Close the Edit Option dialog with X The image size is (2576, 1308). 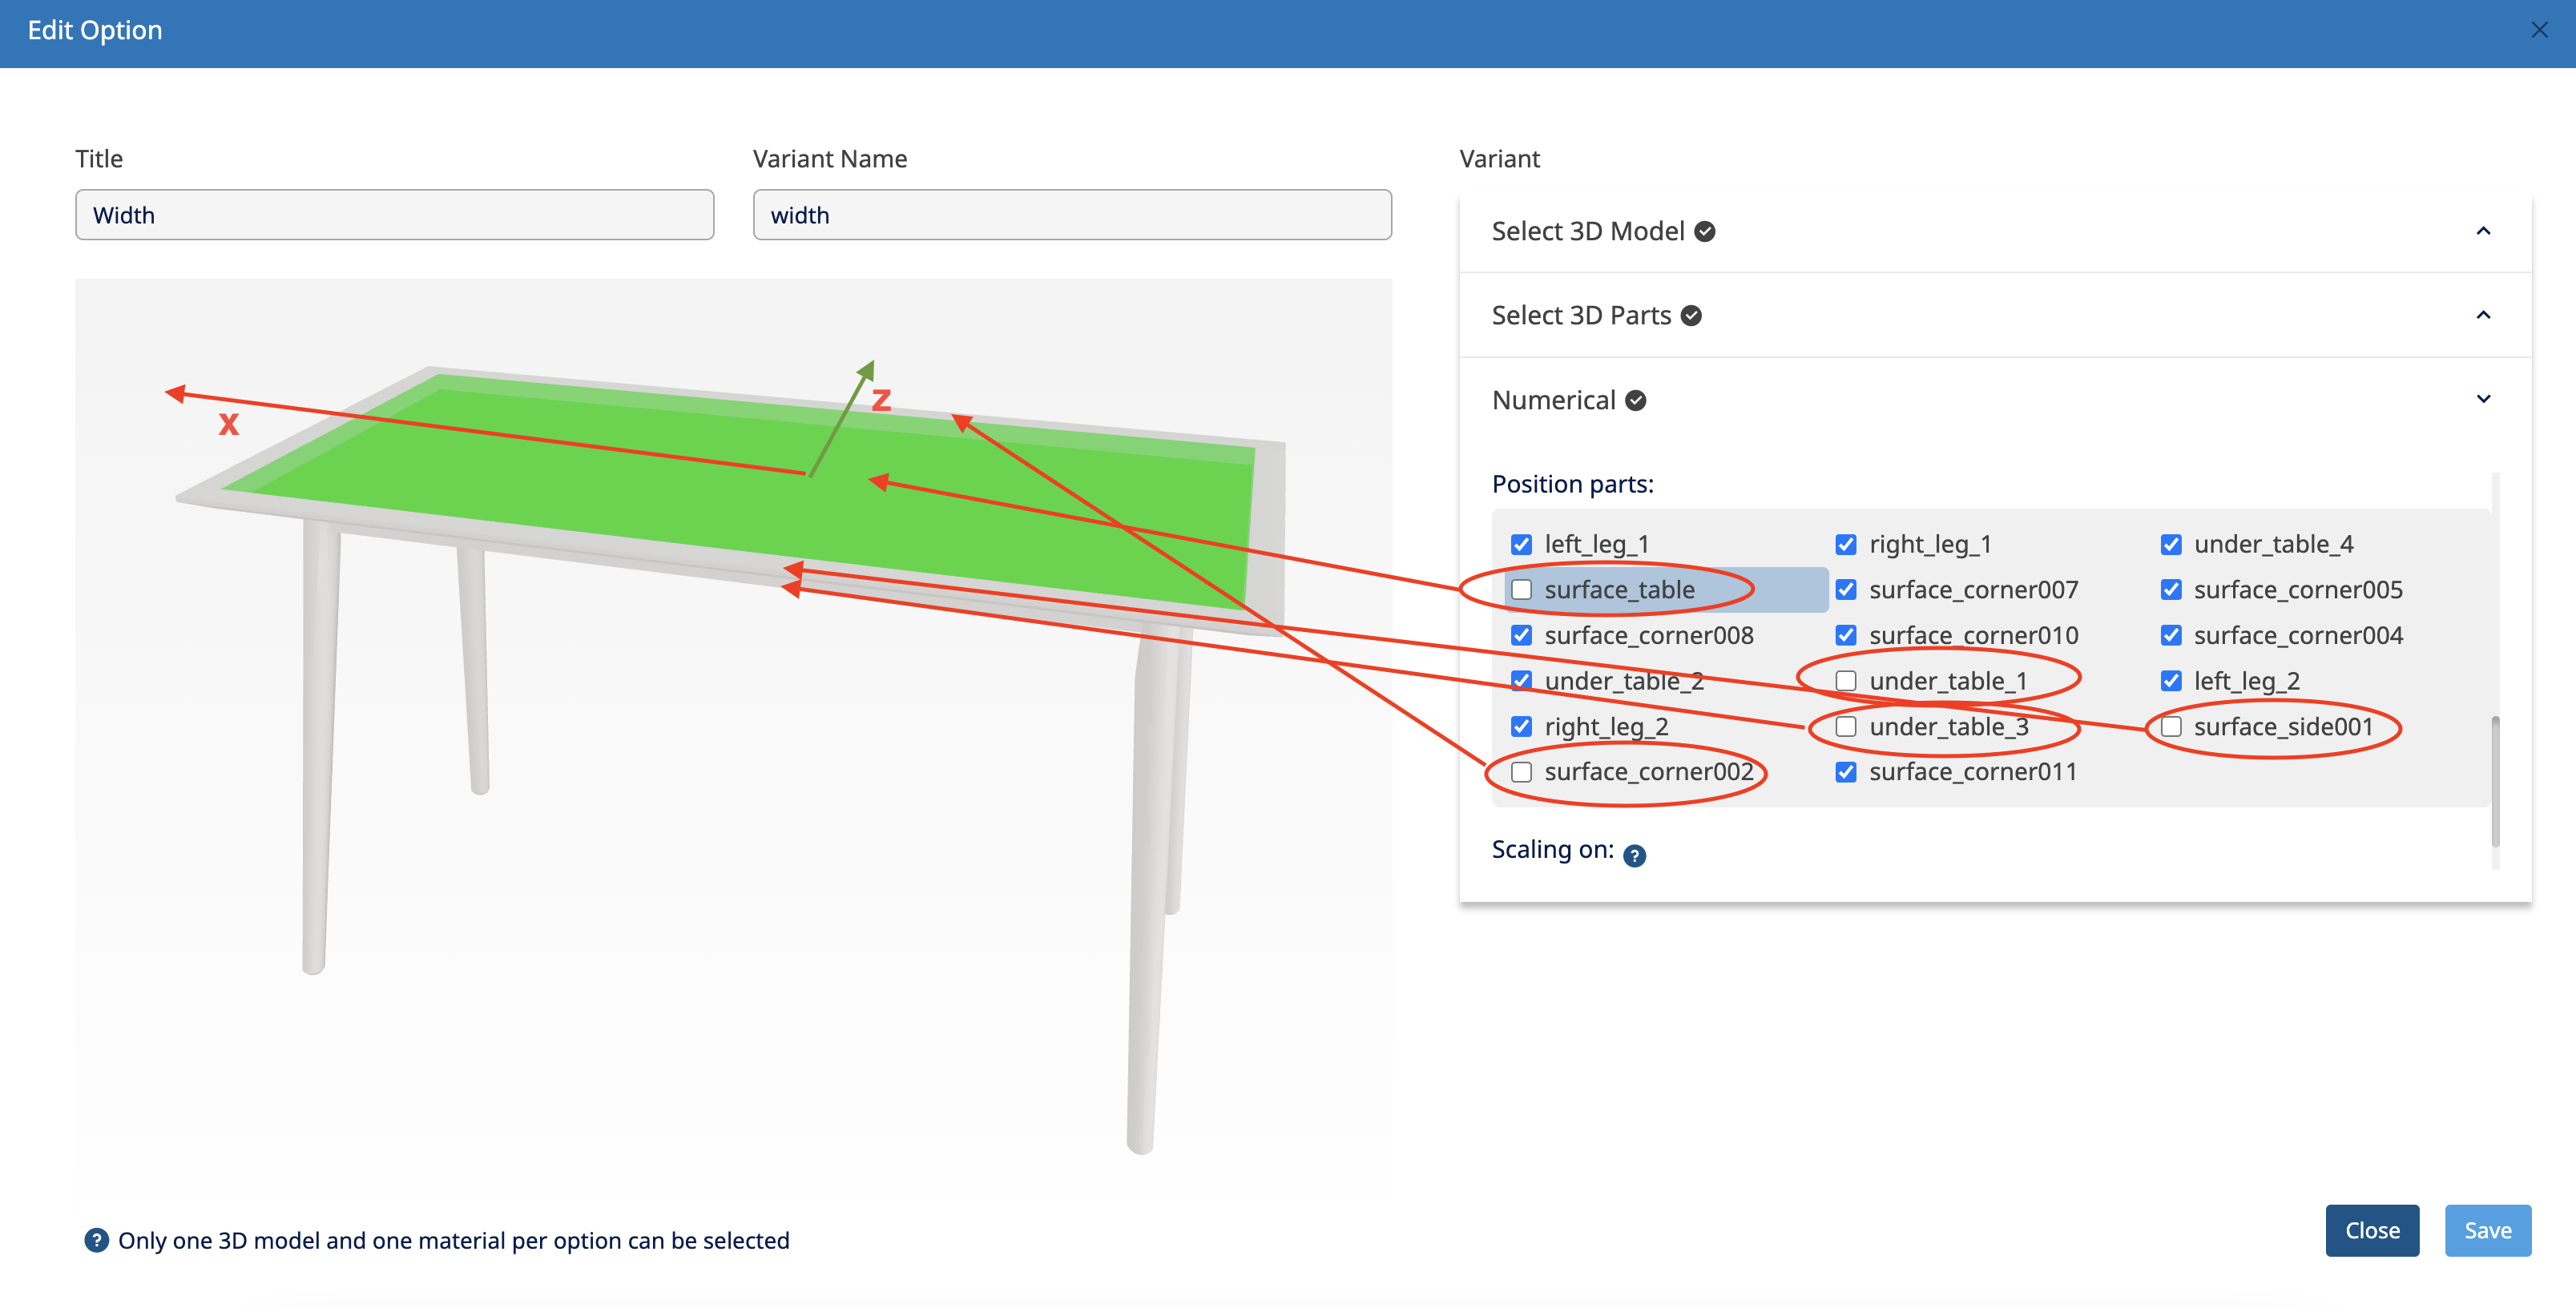2539,30
